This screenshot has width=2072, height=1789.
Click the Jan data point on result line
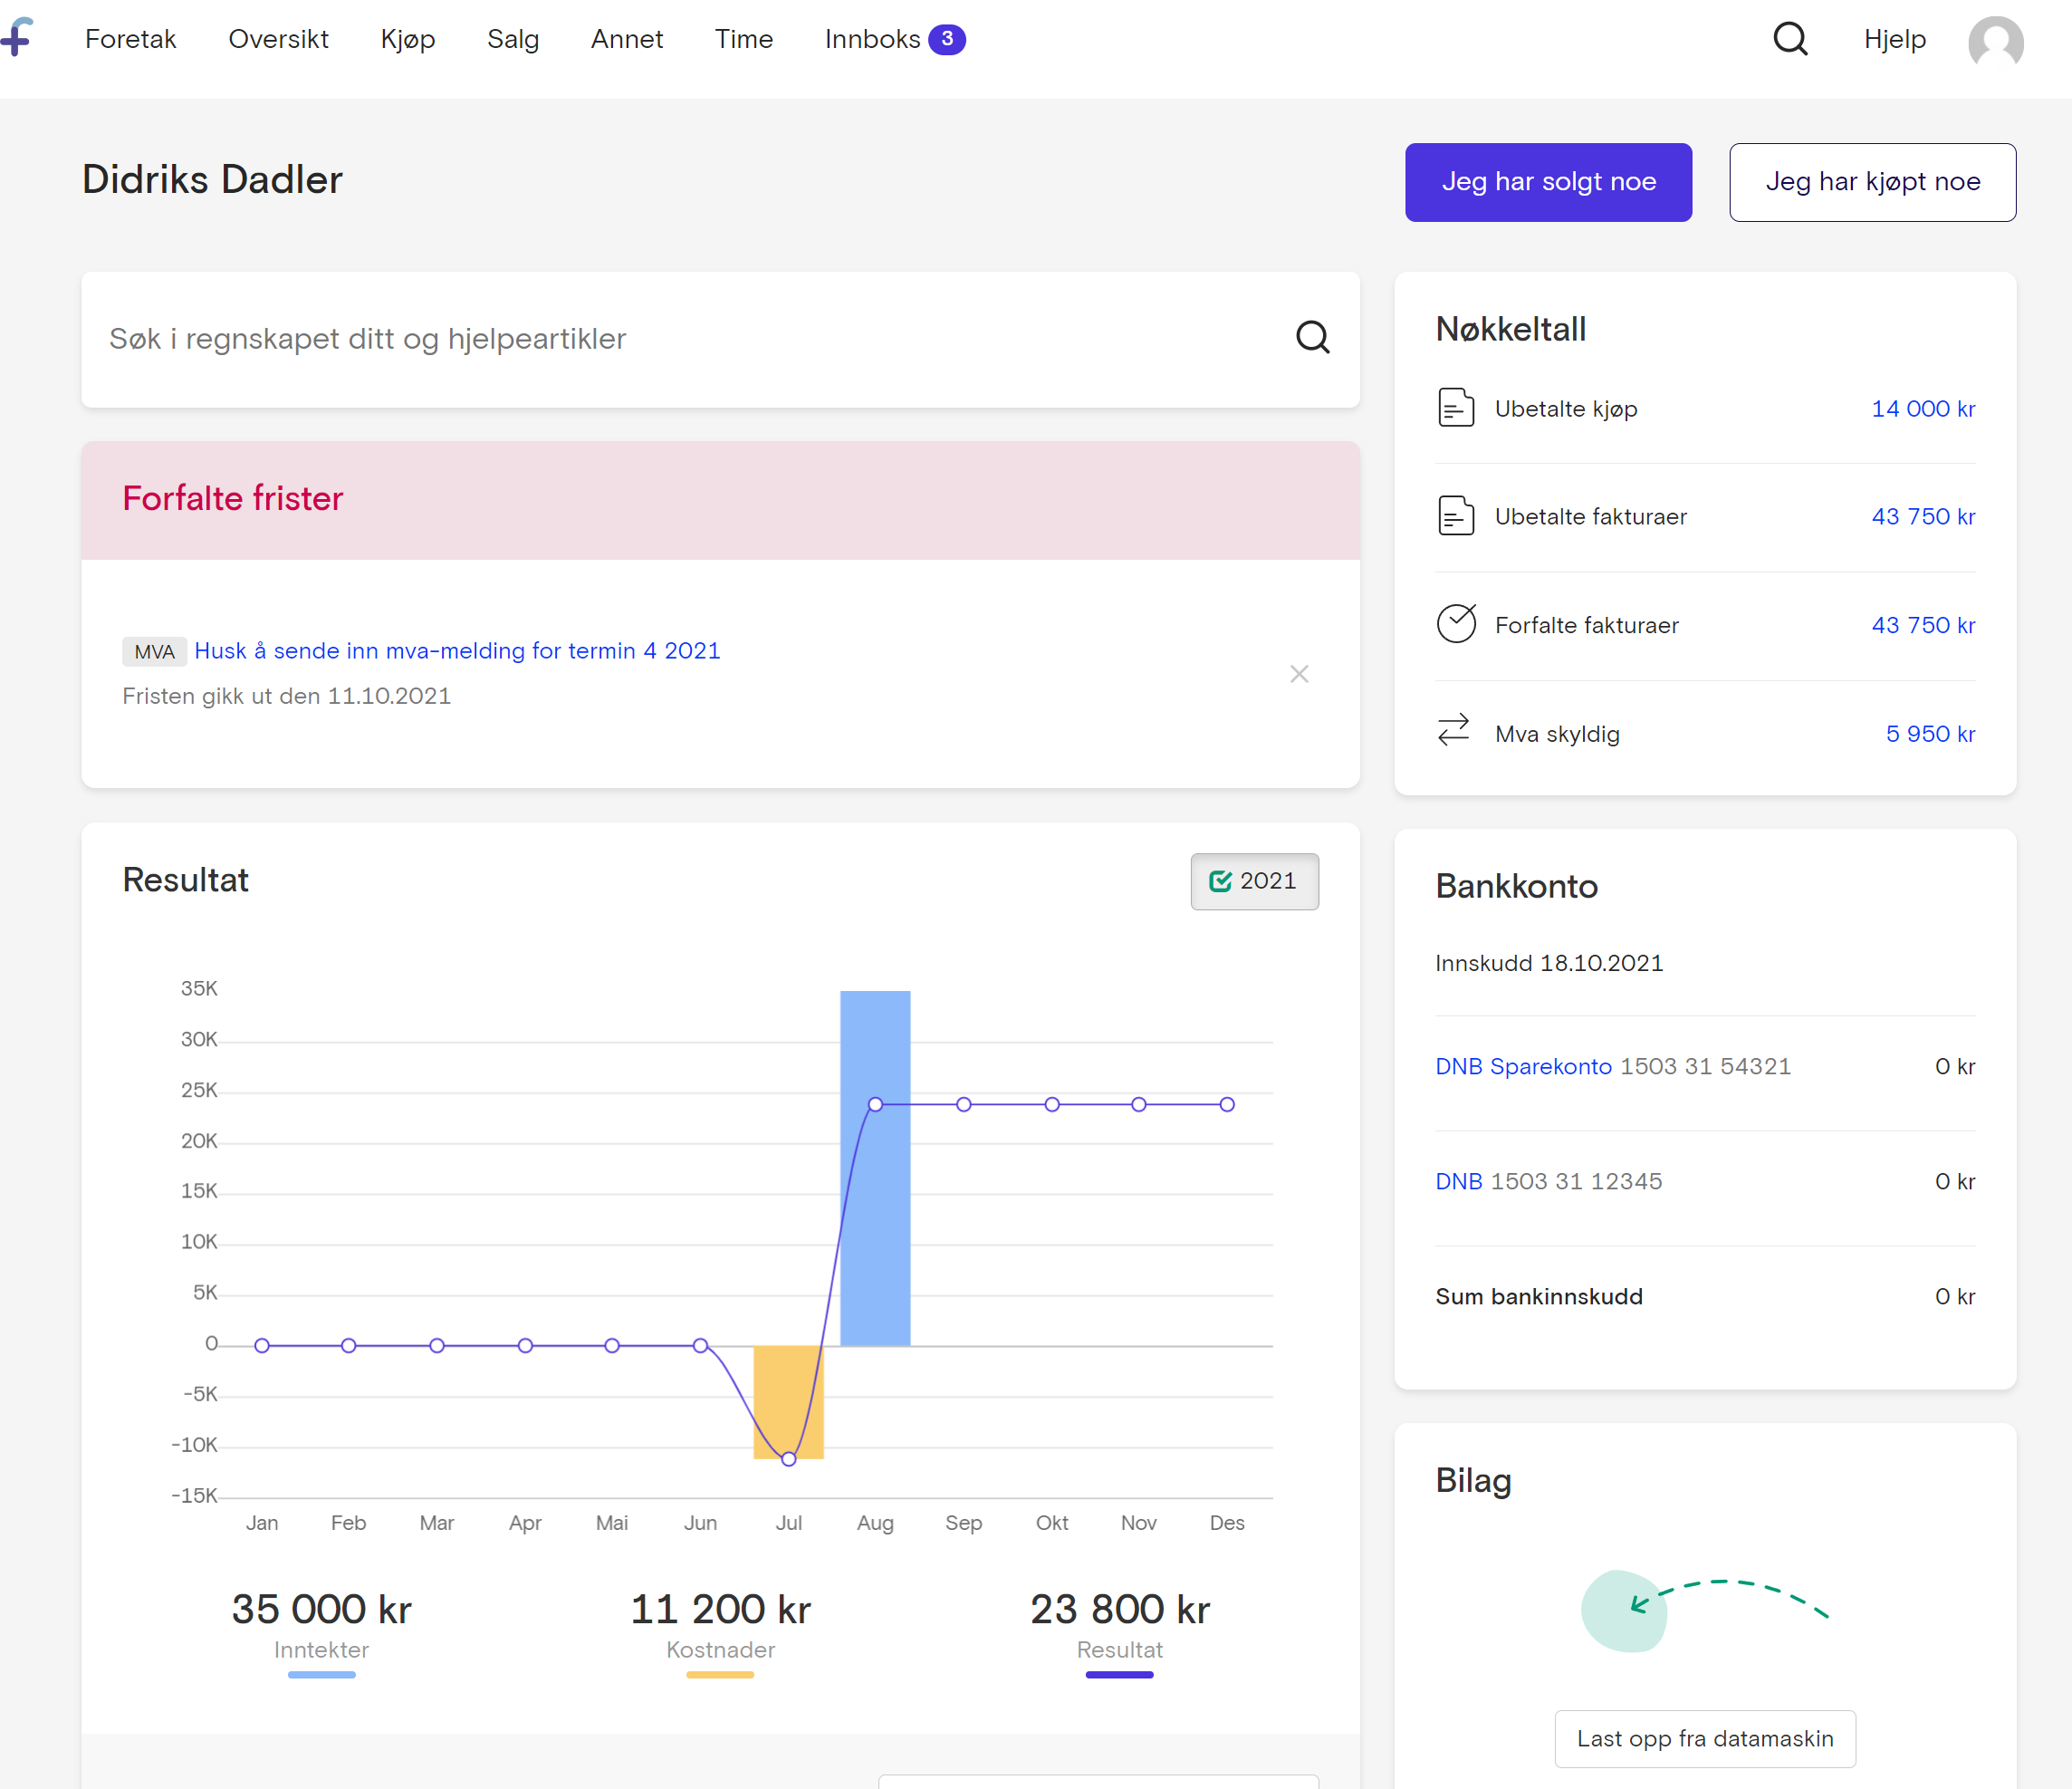point(262,1346)
